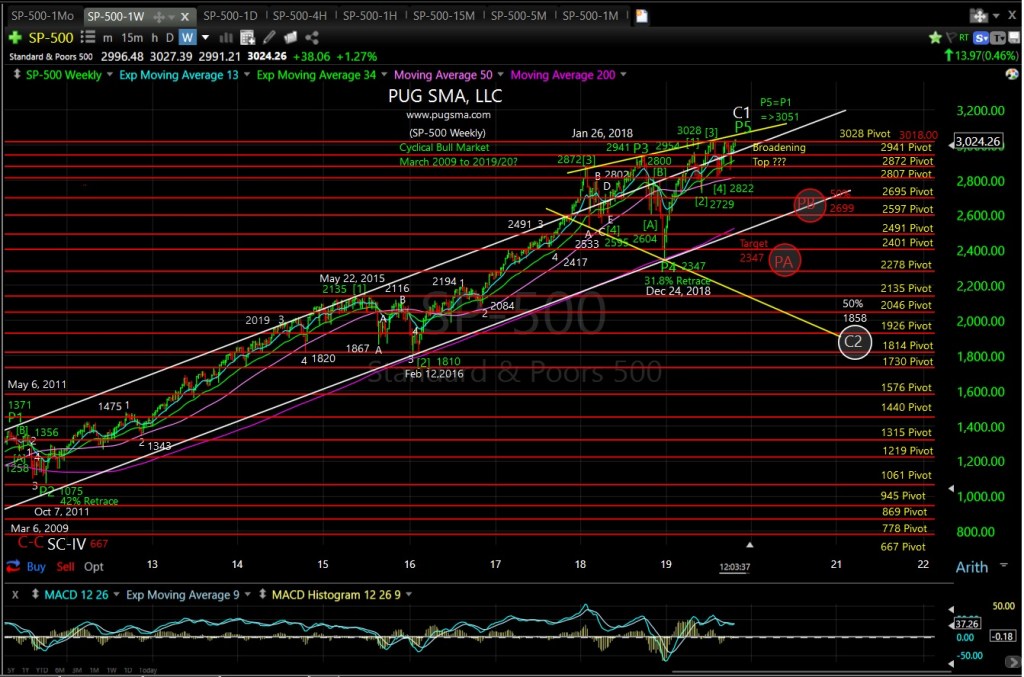Click the green star favorite icon

click(935, 38)
